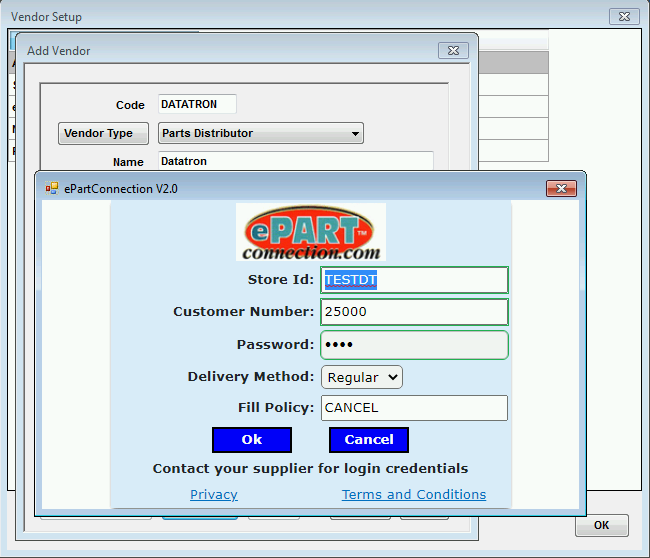
Task: Click OK in the Vendor Setup window
Action: tap(601, 525)
